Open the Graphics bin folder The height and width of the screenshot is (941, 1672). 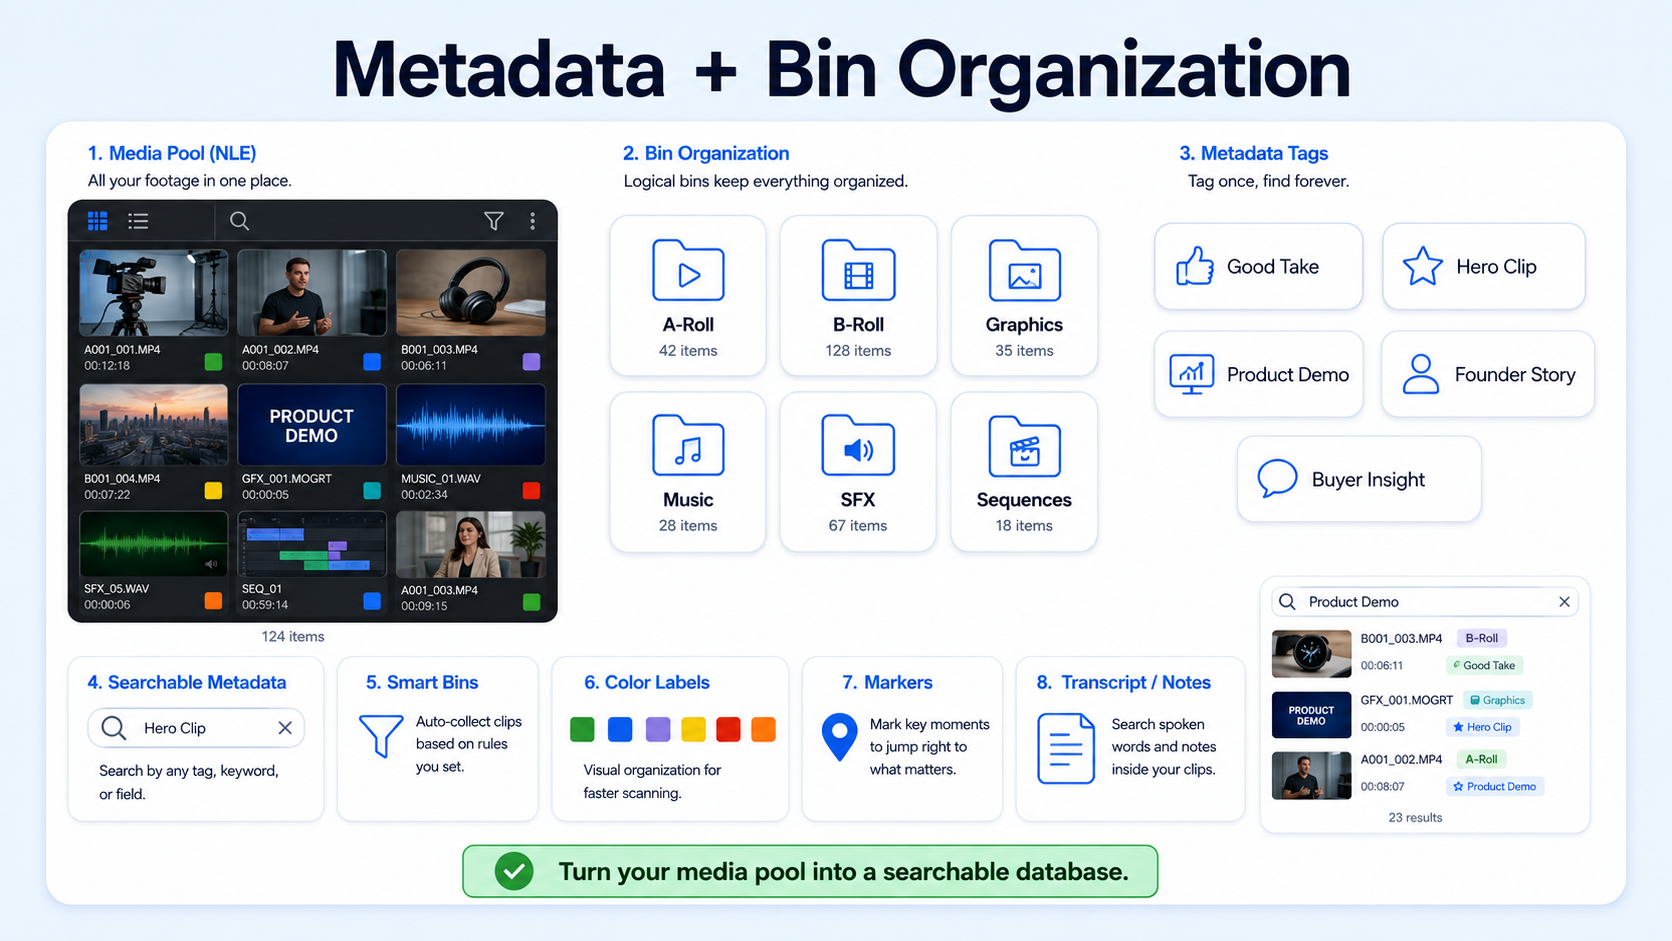point(1024,296)
